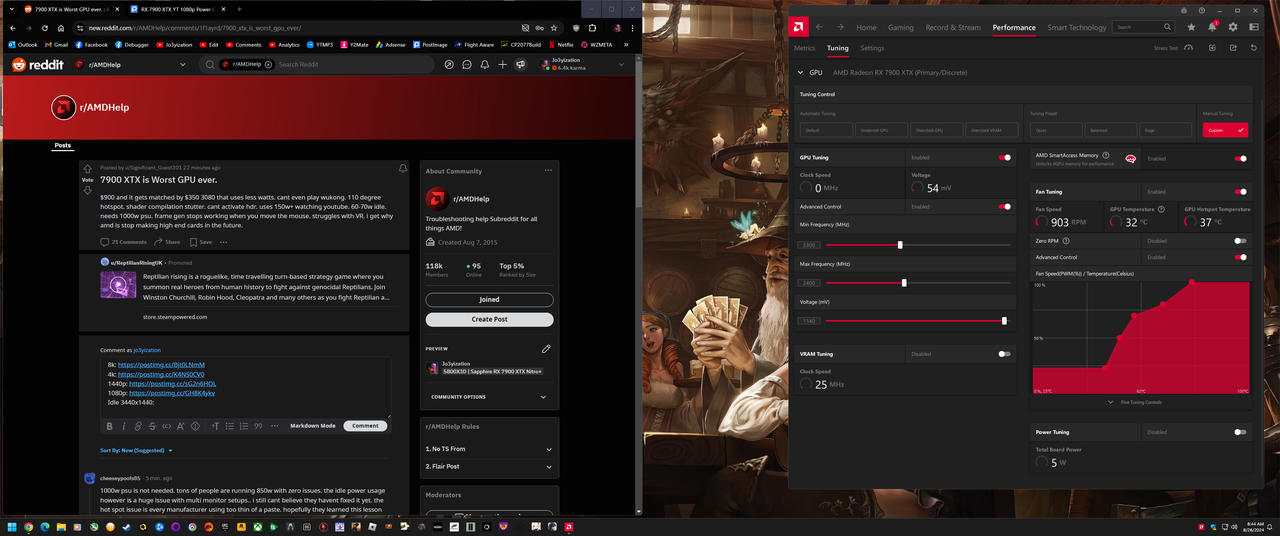Open Metrics sub-tab

pos(804,48)
